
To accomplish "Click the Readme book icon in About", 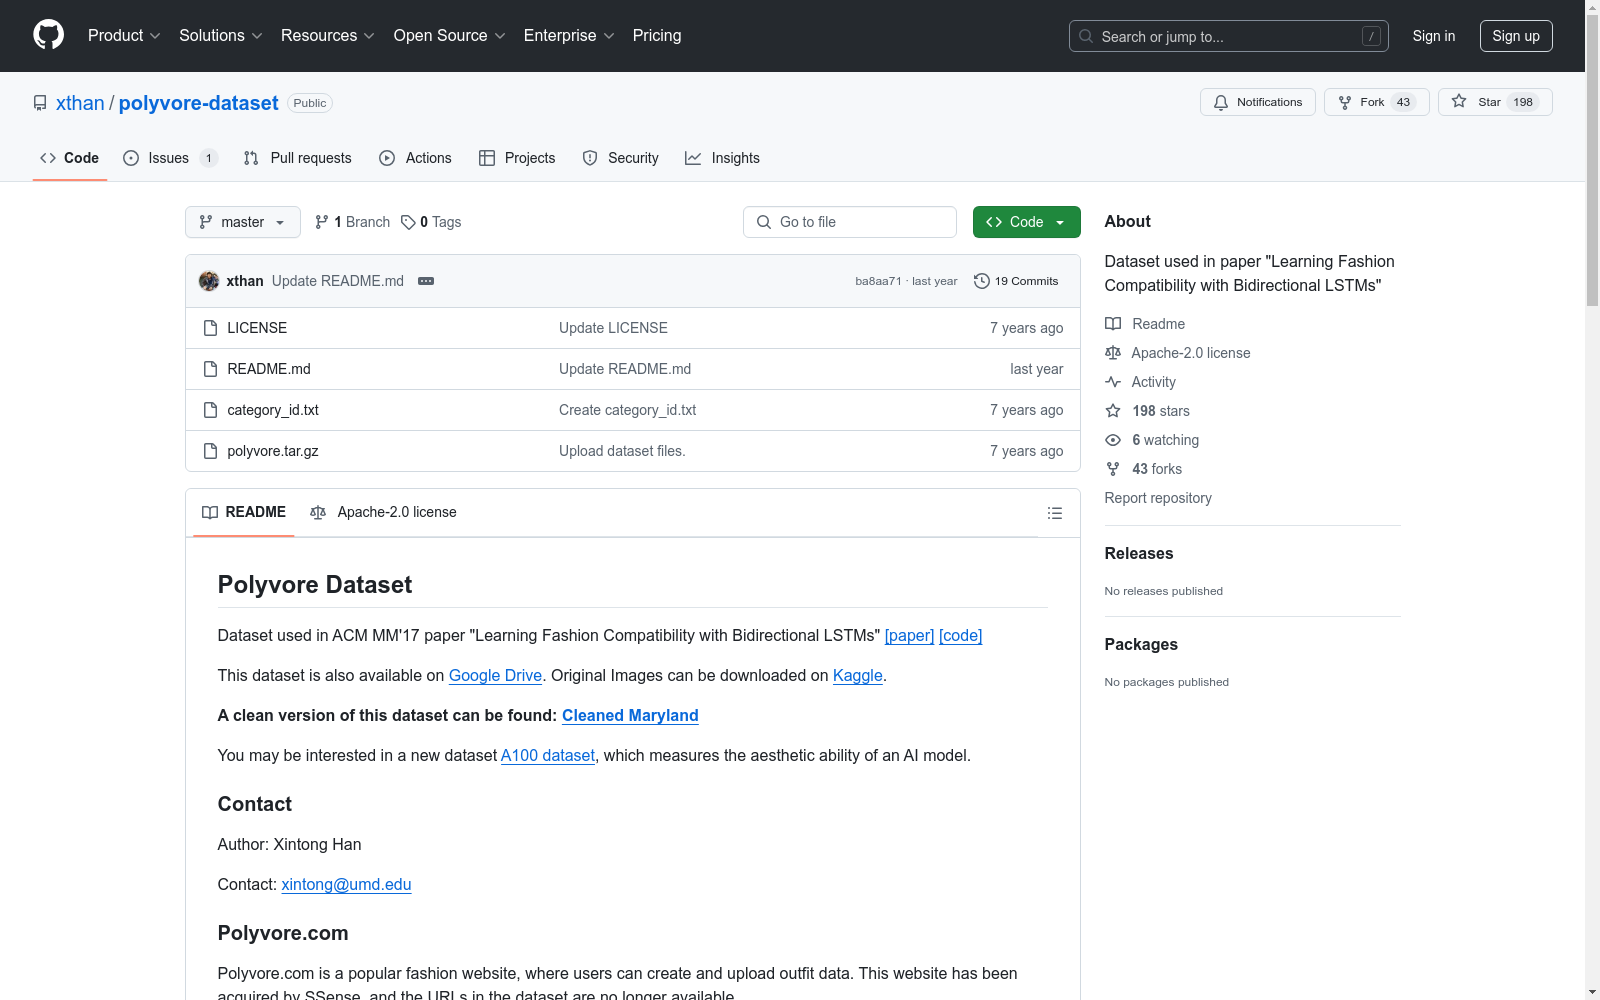I will point(1113,324).
